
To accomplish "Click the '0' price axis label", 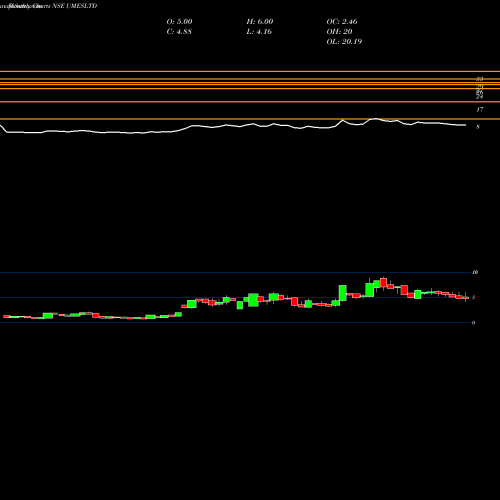I will tap(474, 322).
